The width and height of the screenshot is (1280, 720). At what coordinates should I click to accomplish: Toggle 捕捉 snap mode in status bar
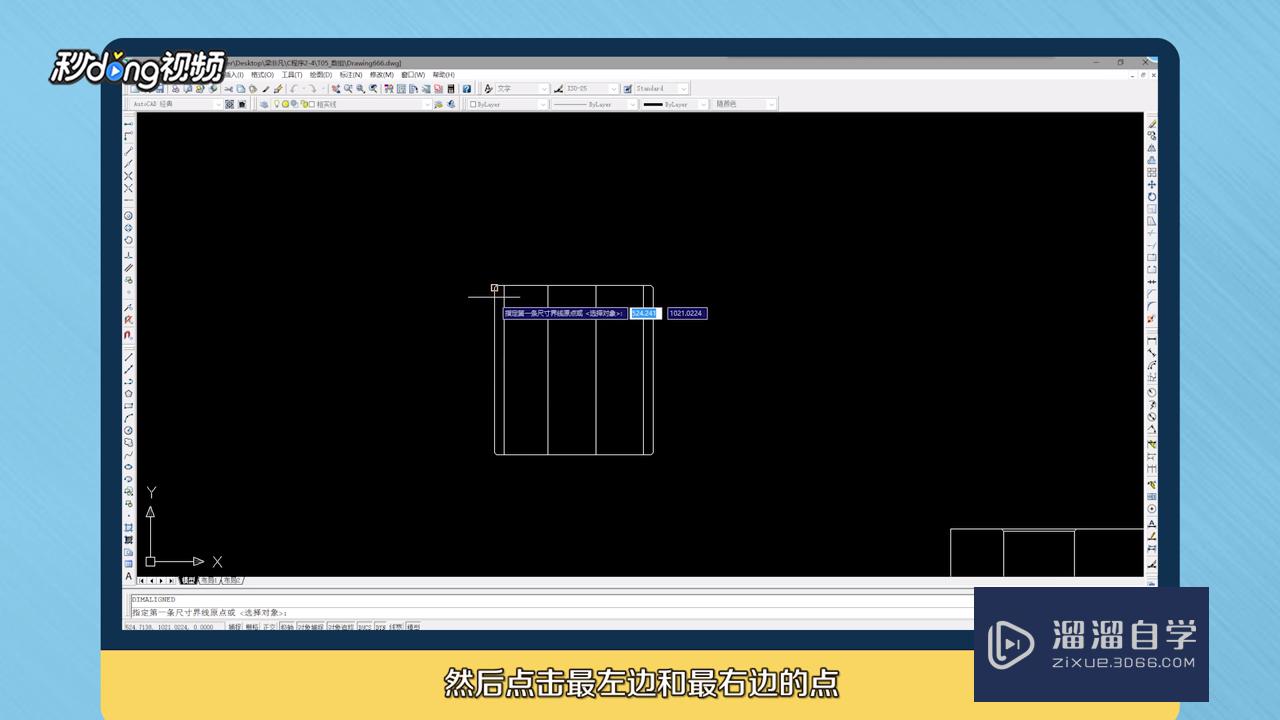coord(235,626)
